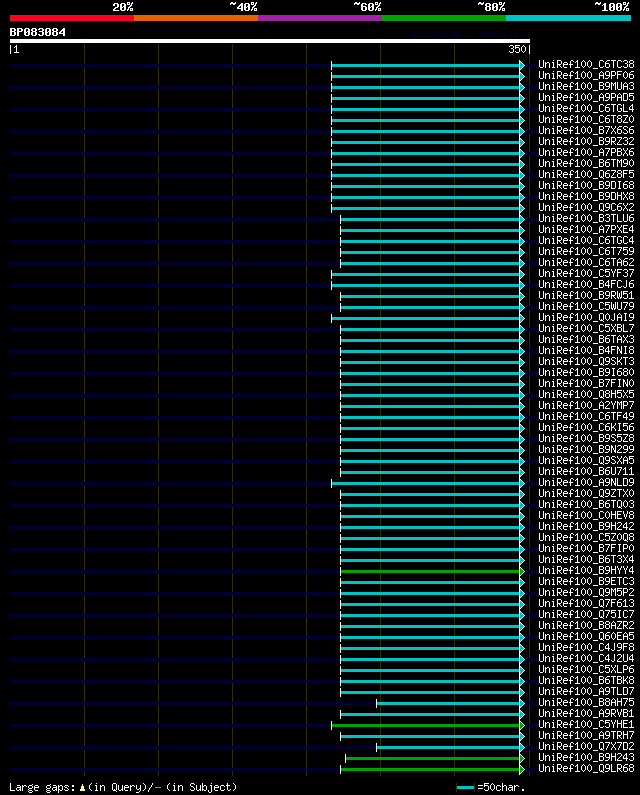Select hit label UniRef100_B6U711

pyautogui.click(x=586, y=471)
